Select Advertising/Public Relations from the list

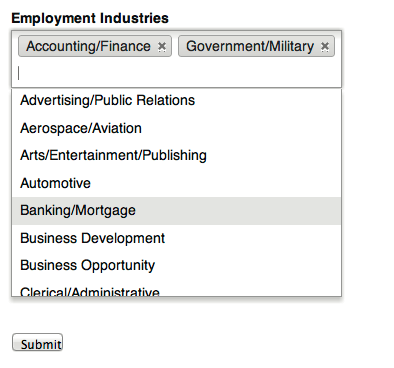click(177, 101)
